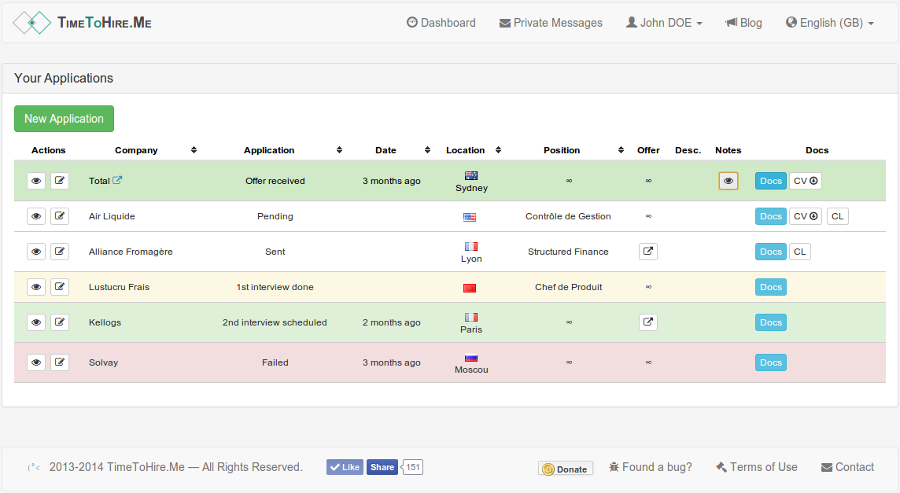Open the Found a bug? link
900x493 pixels.
650,467
